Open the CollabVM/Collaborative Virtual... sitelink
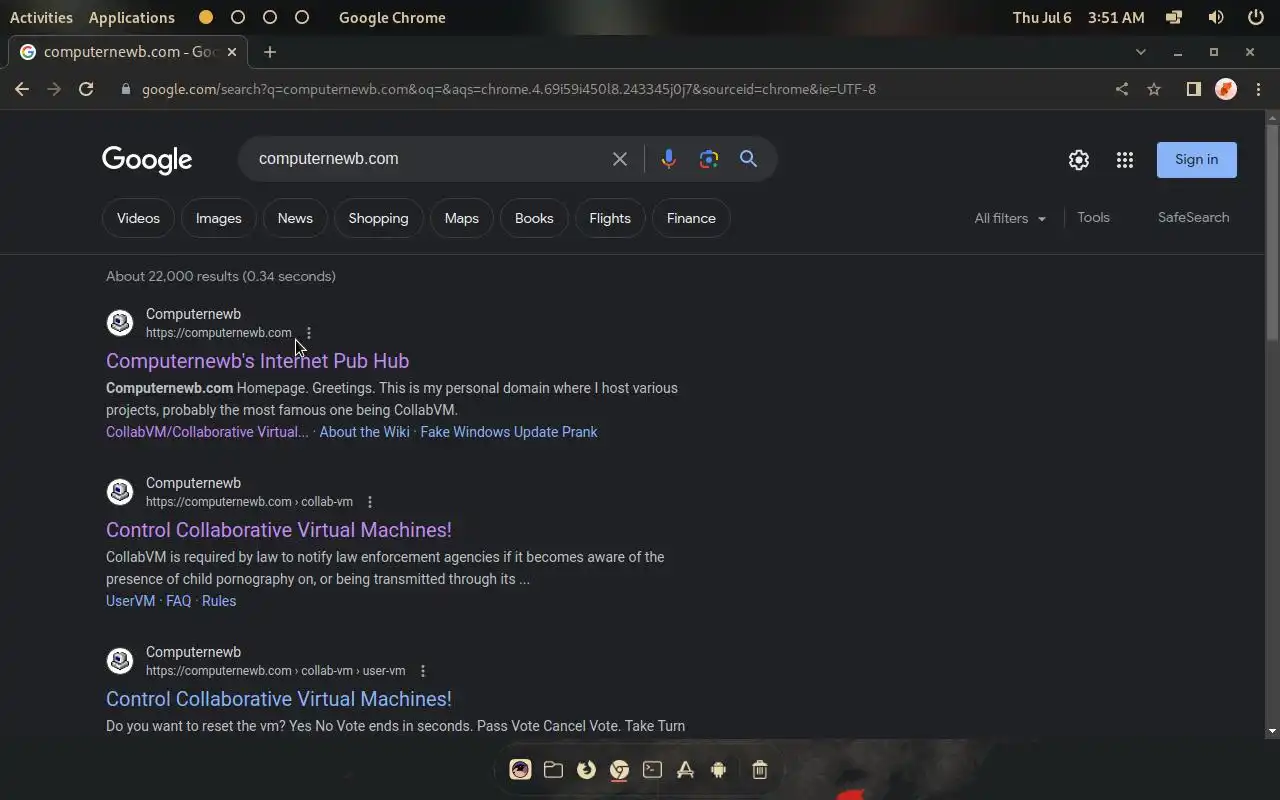Screen dimensions: 1280x800 (207, 432)
